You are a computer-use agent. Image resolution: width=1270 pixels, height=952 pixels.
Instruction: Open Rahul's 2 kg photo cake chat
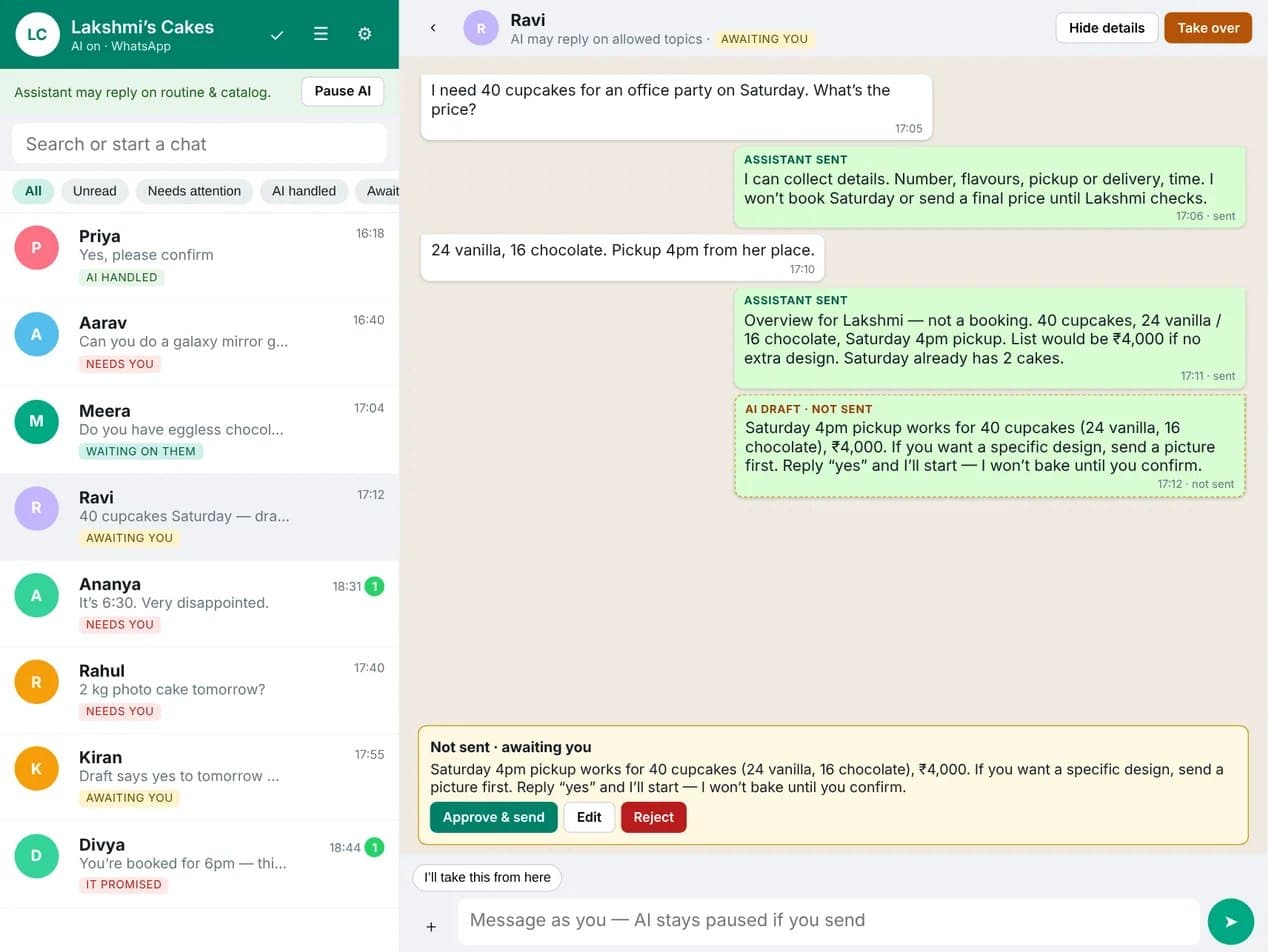pos(199,690)
